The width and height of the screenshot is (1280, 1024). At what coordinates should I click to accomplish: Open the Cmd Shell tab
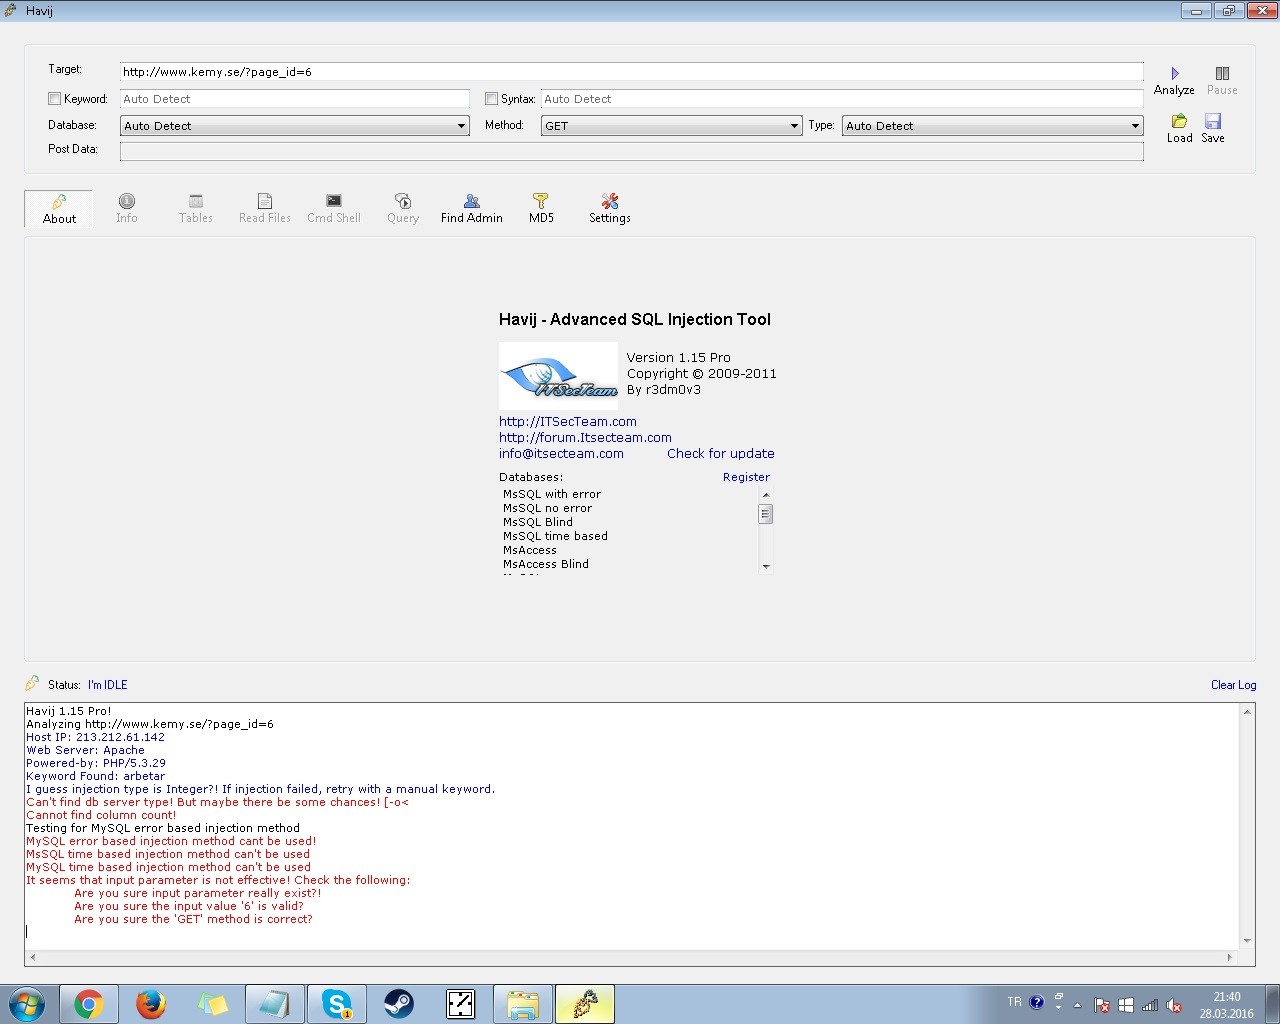coord(334,209)
